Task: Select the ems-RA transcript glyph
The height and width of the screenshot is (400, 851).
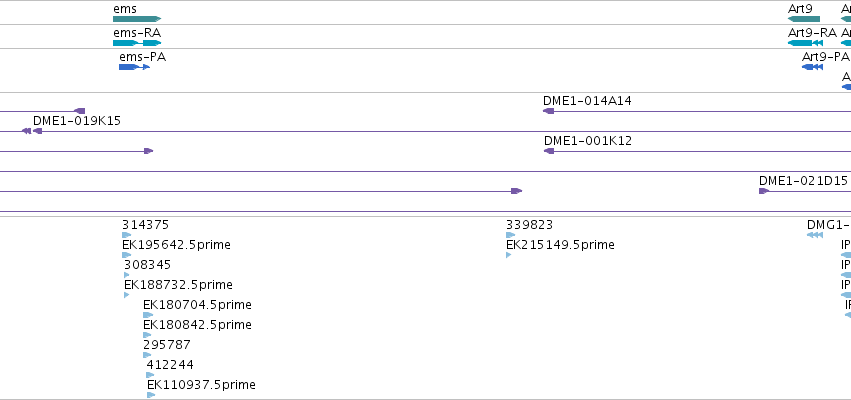Action: coord(137,43)
